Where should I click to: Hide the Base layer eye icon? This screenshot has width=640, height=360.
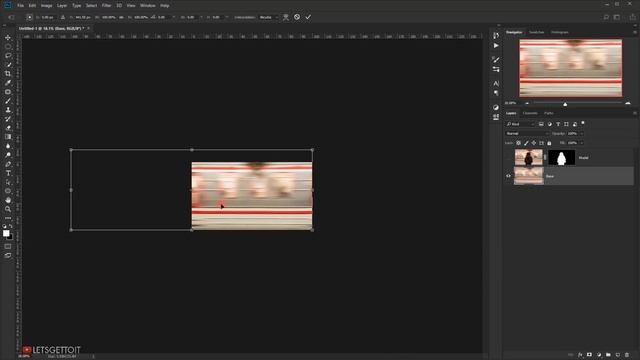point(508,176)
